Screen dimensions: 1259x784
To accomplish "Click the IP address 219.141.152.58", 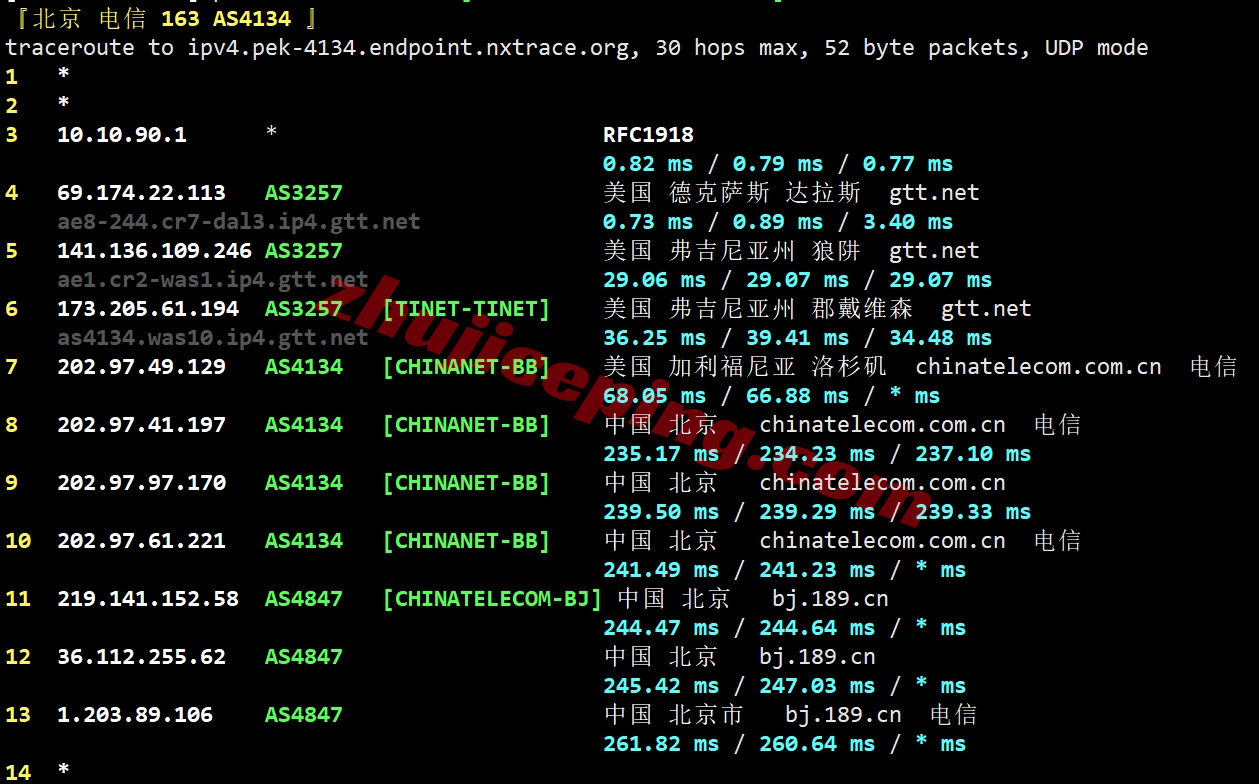I will click(148, 599).
